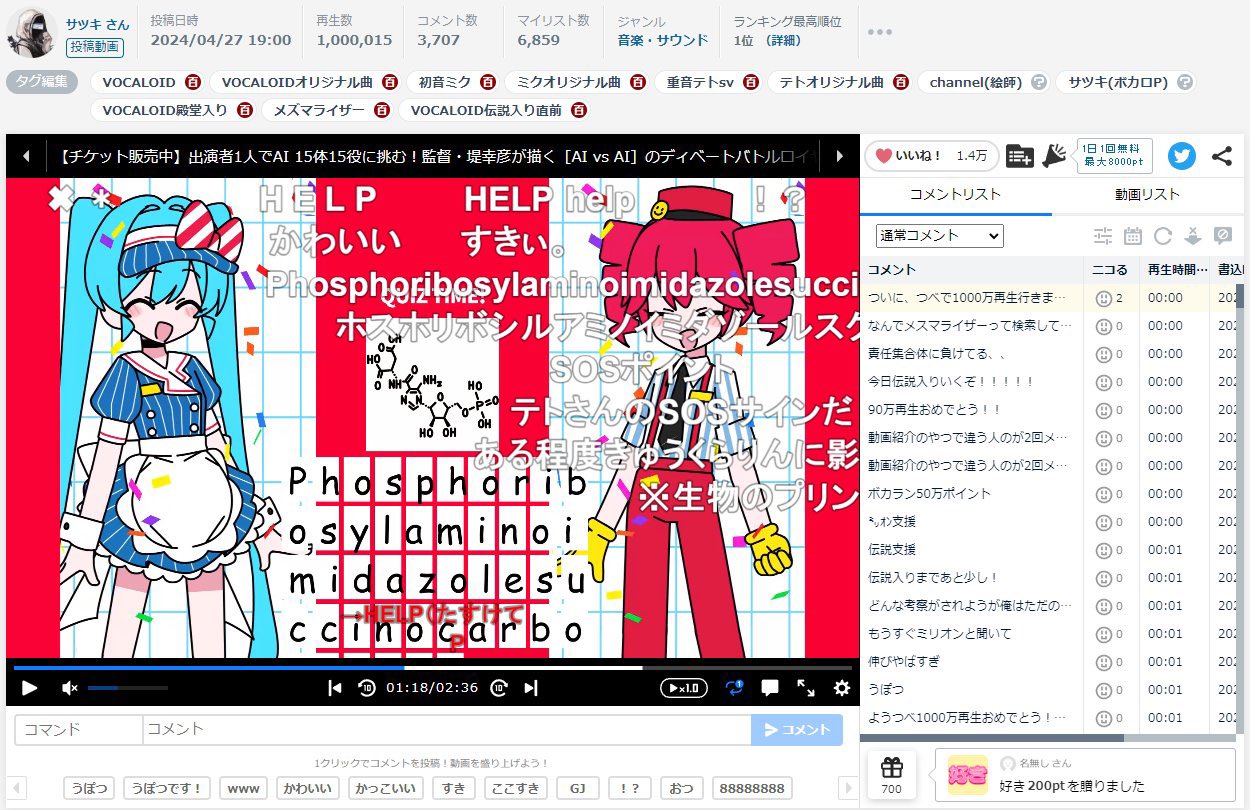1250x810 pixels.
Task: Open the 音楽・サウンド genre link
Action: pos(663,40)
